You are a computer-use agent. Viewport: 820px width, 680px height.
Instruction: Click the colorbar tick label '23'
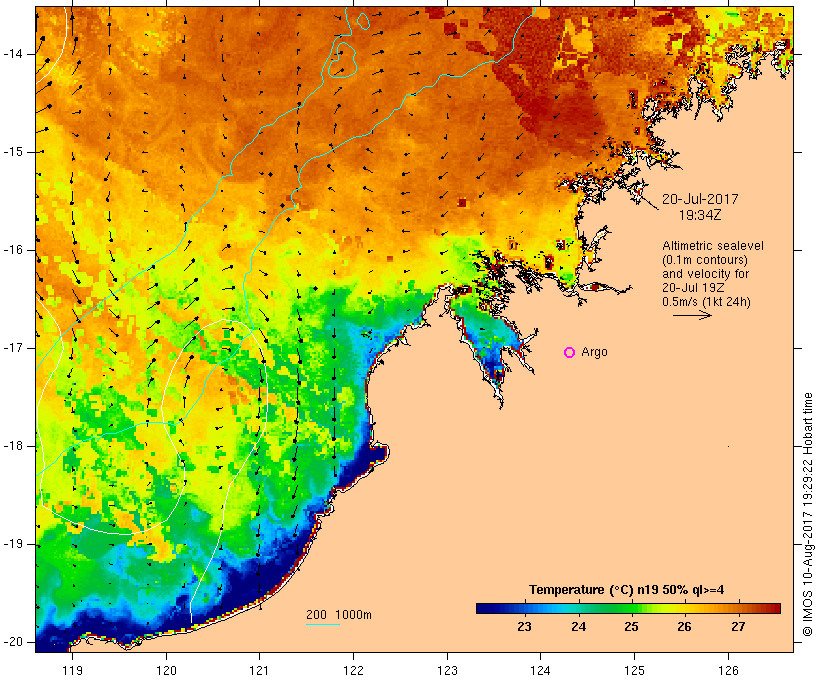525,627
